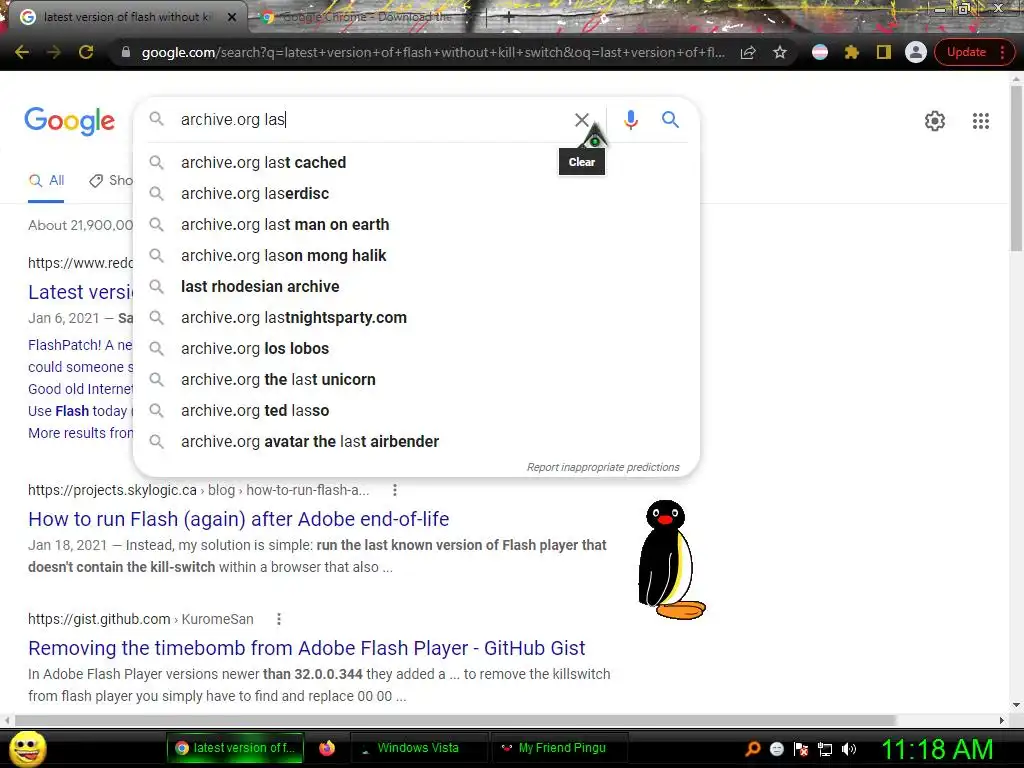
Task: Select suggestion archive.org last cached
Action: (x=416, y=163)
